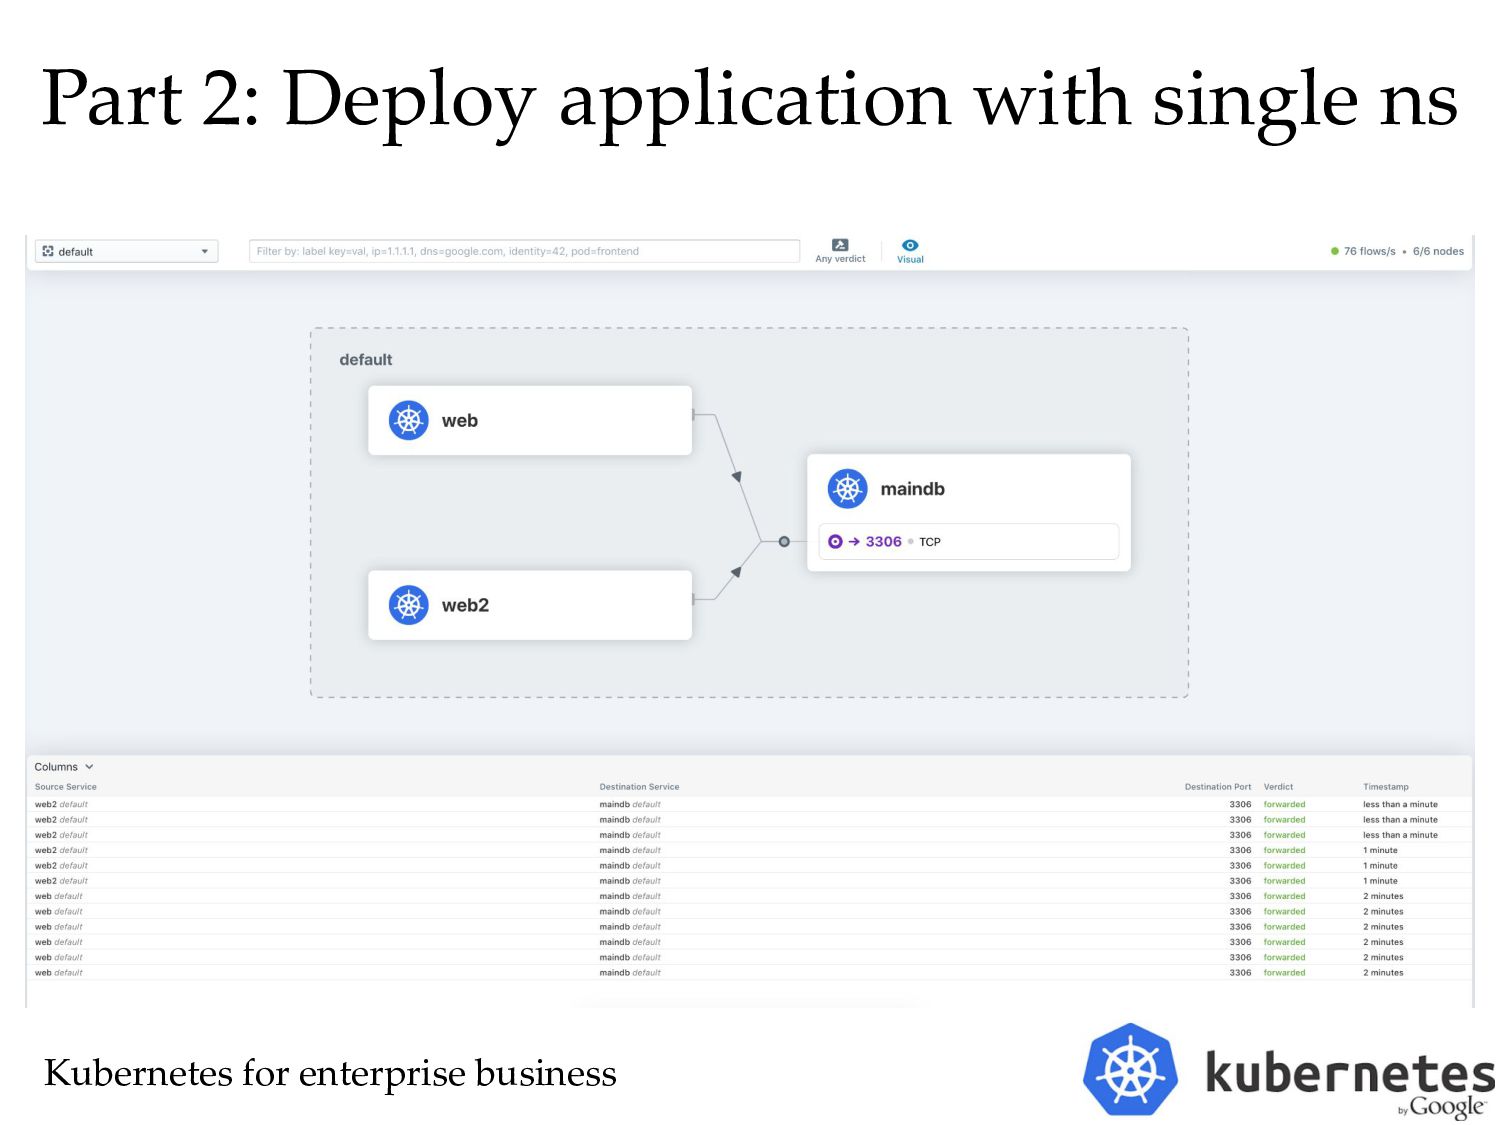This screenshot has height=1125, width=1500.
Task: Click the connector node joining flows
Action: tap(784, 541)
